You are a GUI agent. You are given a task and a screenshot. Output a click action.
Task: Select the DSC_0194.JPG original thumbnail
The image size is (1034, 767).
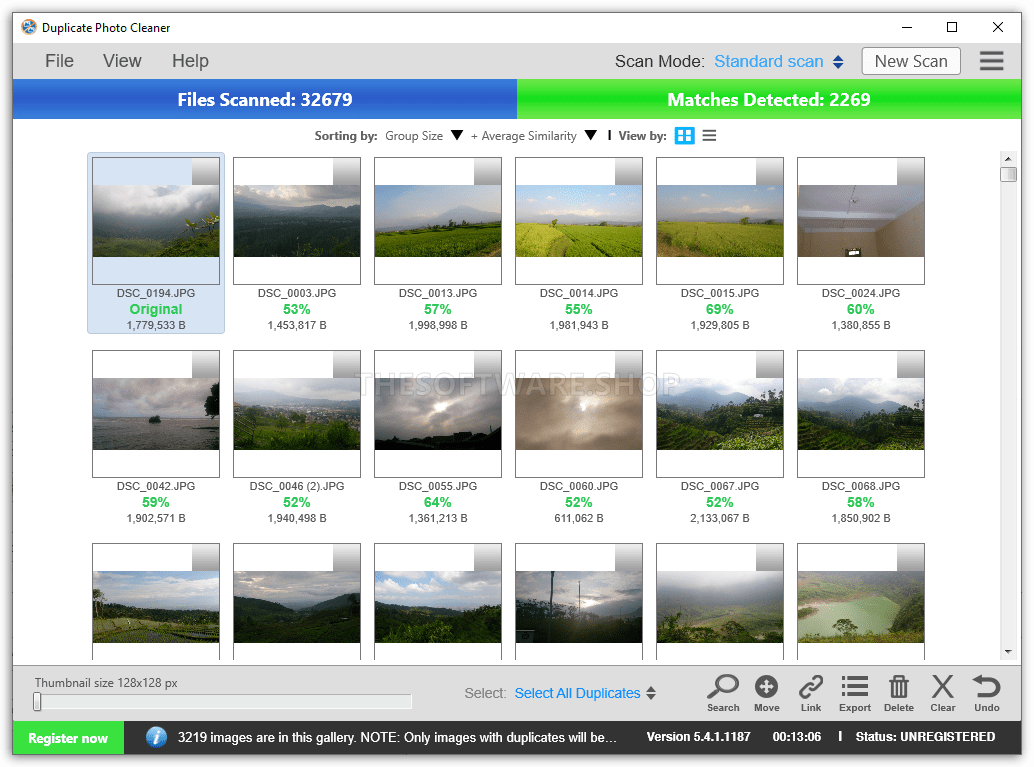coord(156,221)
